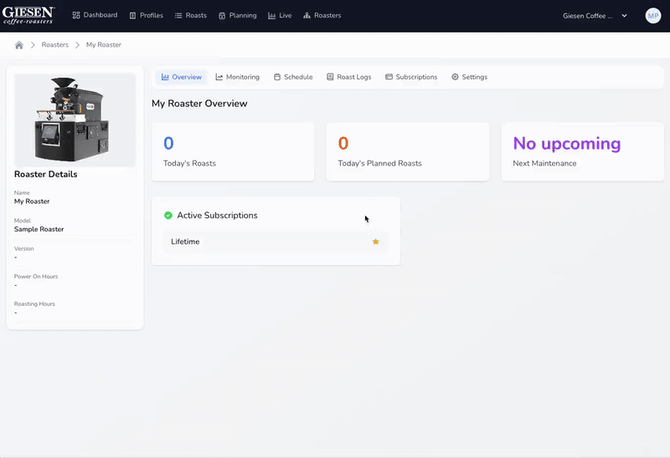Screen dimensions: 670x458
Task: Click the GIESEN coffee-roasters logo
Action: pyautogui.click(x=28, y=15)
